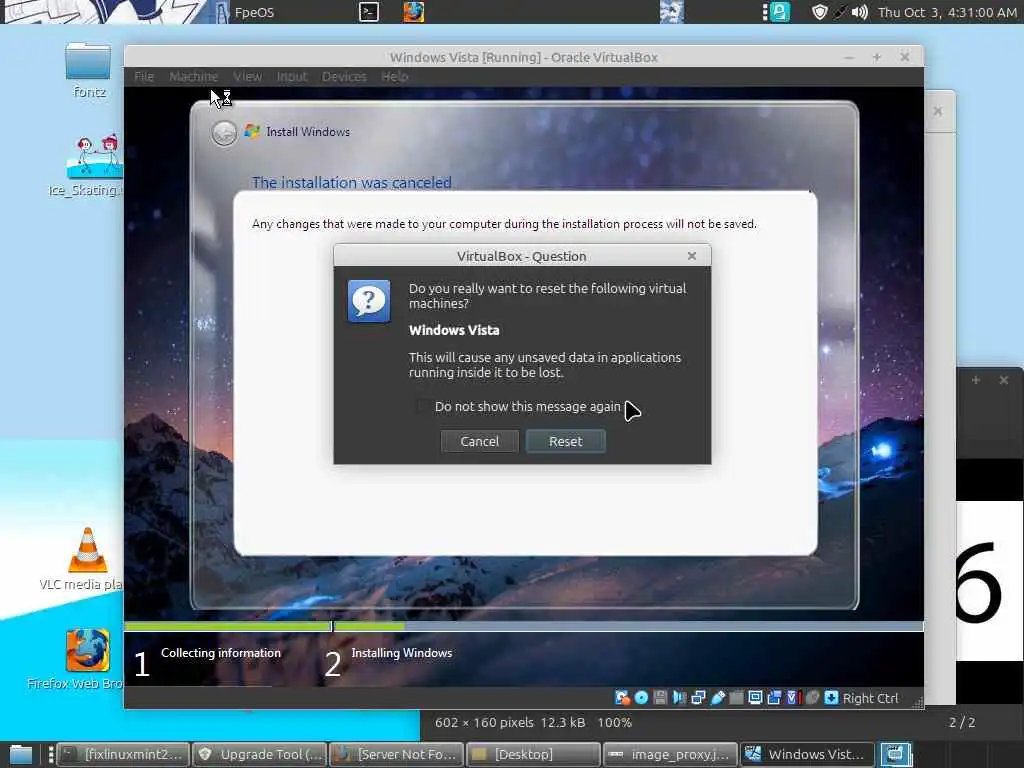The image size is (1024, 768).
Task: Click the VirtualBox window title bar
Action: coord(523,57)
